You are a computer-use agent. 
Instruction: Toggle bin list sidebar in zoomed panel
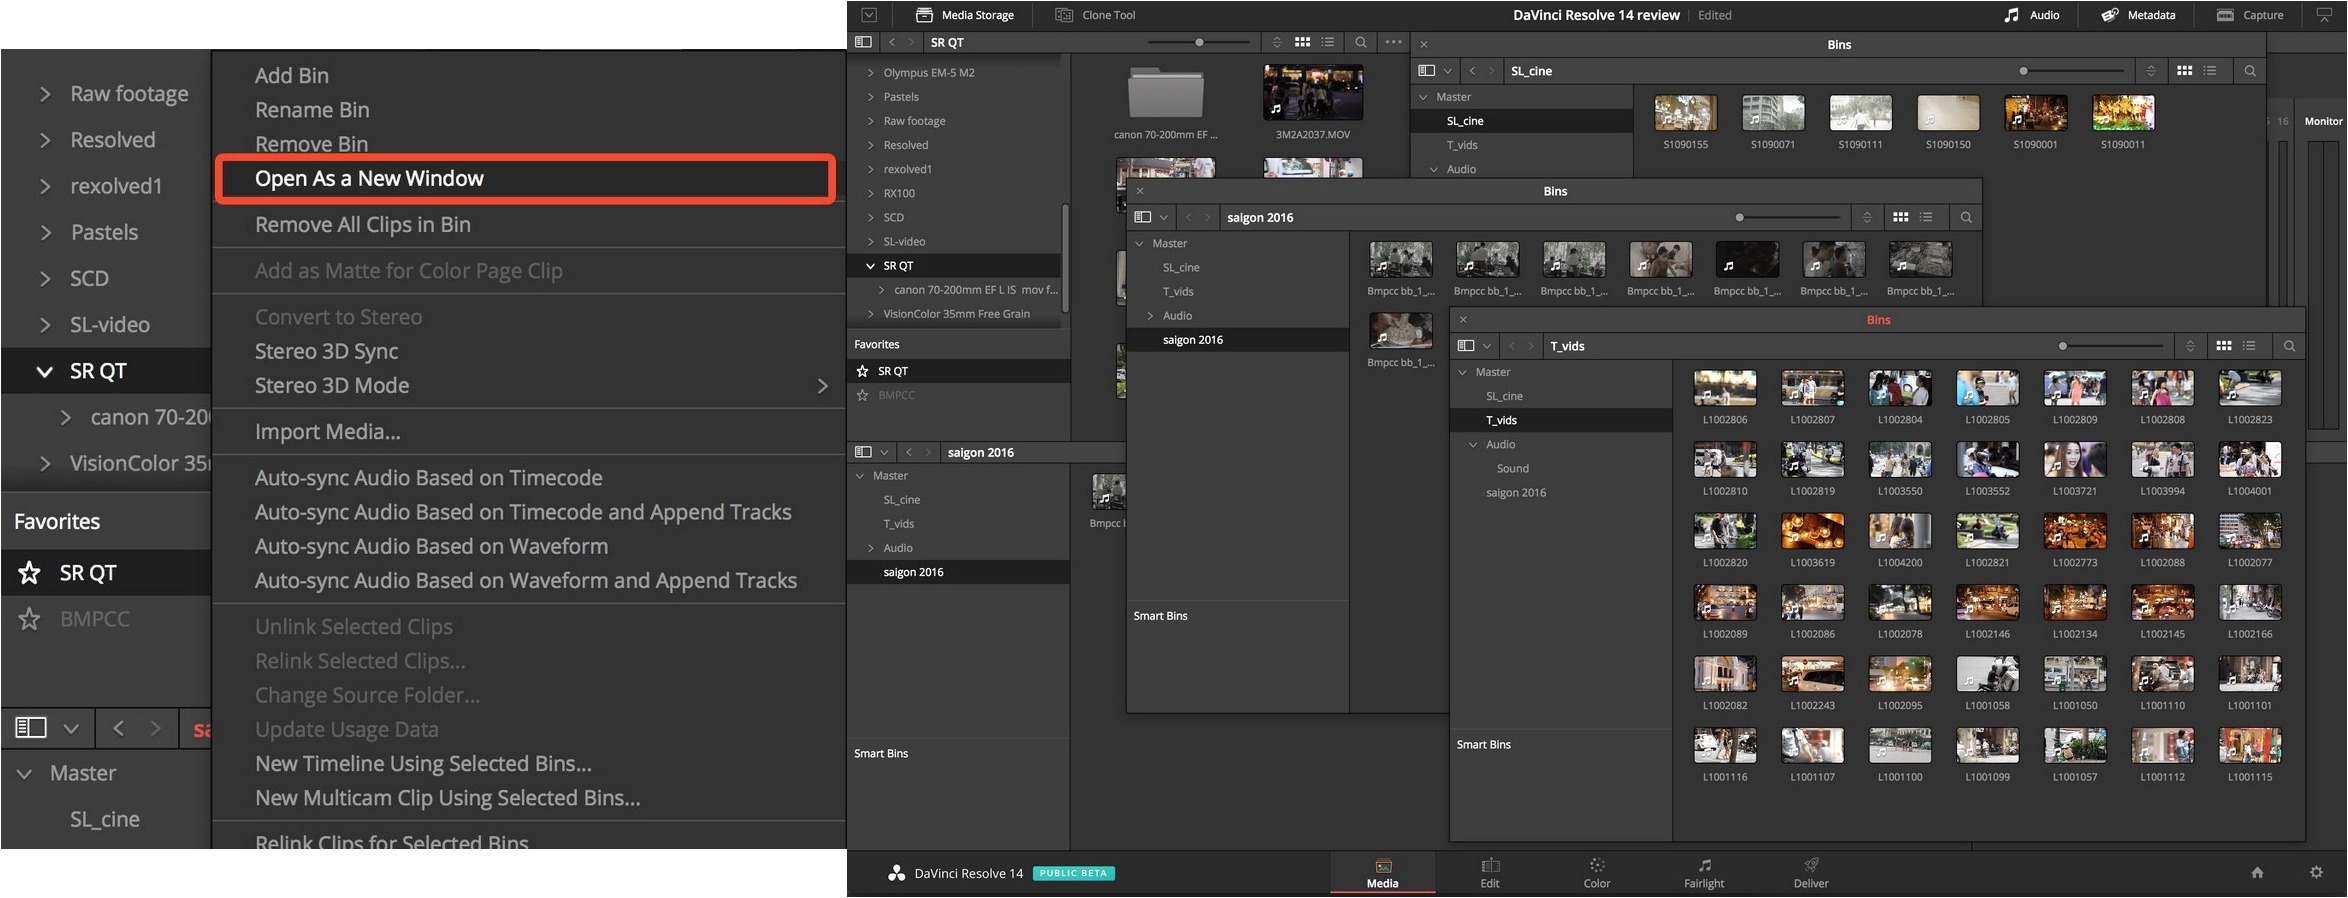[31, 727]
